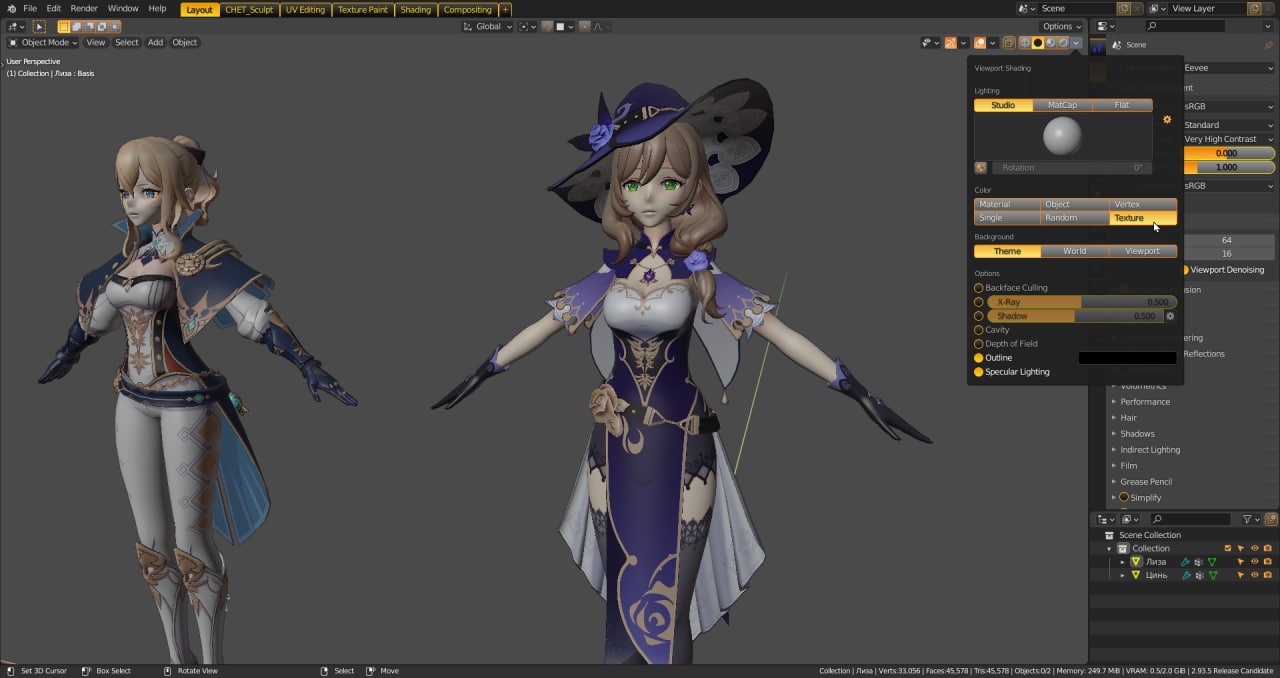Set background to Viewport

[x=1143, y=251]
